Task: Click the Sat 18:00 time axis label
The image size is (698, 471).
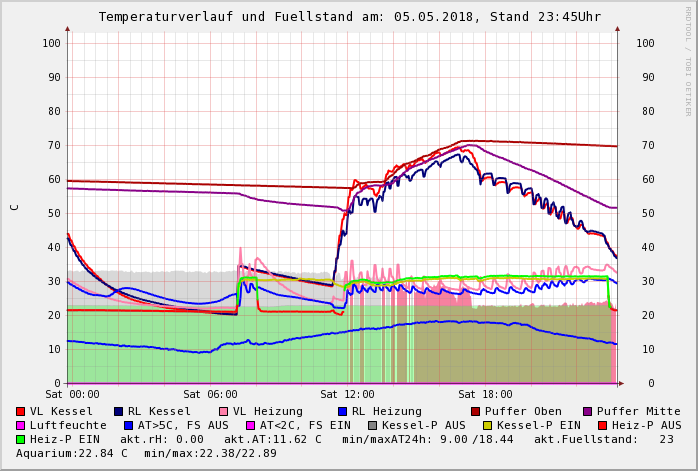Action: point(485,395)
